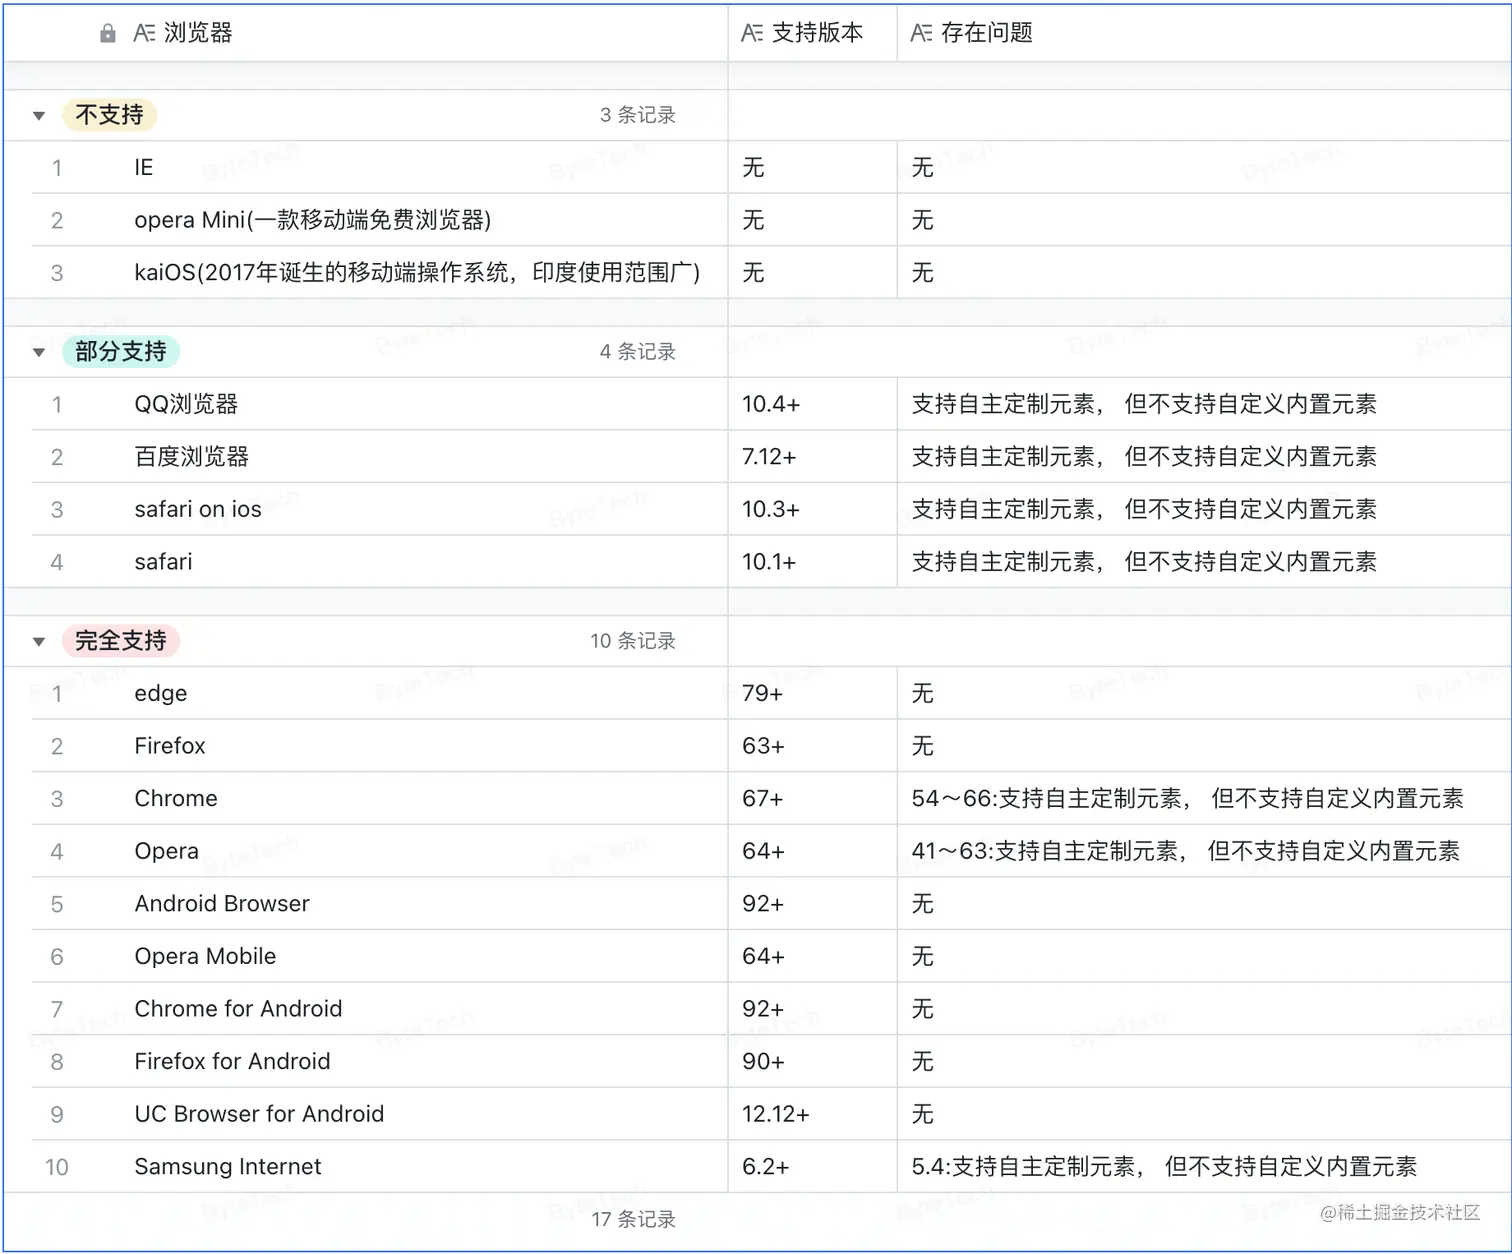Select the 10.3+ version cell
The width and height of the screenshot is (1512, 1254).
tap(813, 509)
